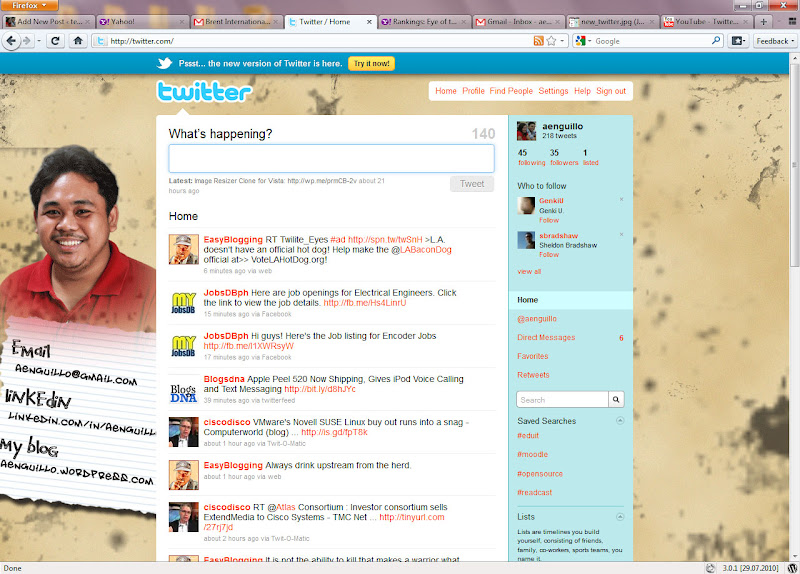Open Favorites in sidebar
This screenshot has height=574, width=800.
coord(533,356)
